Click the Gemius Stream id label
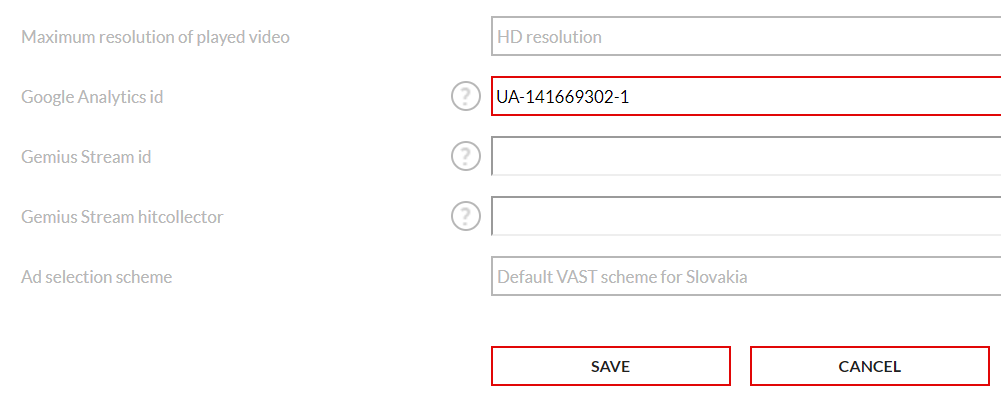Image resolution: width=1001 pixels, height=396 pixels. click(x=86, y=156)
